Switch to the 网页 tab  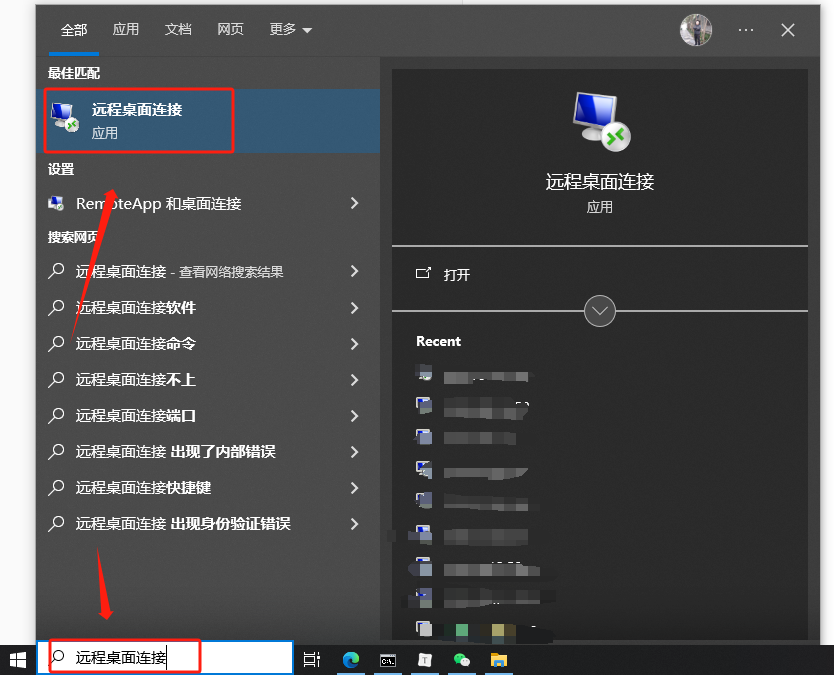click(230, 29)
